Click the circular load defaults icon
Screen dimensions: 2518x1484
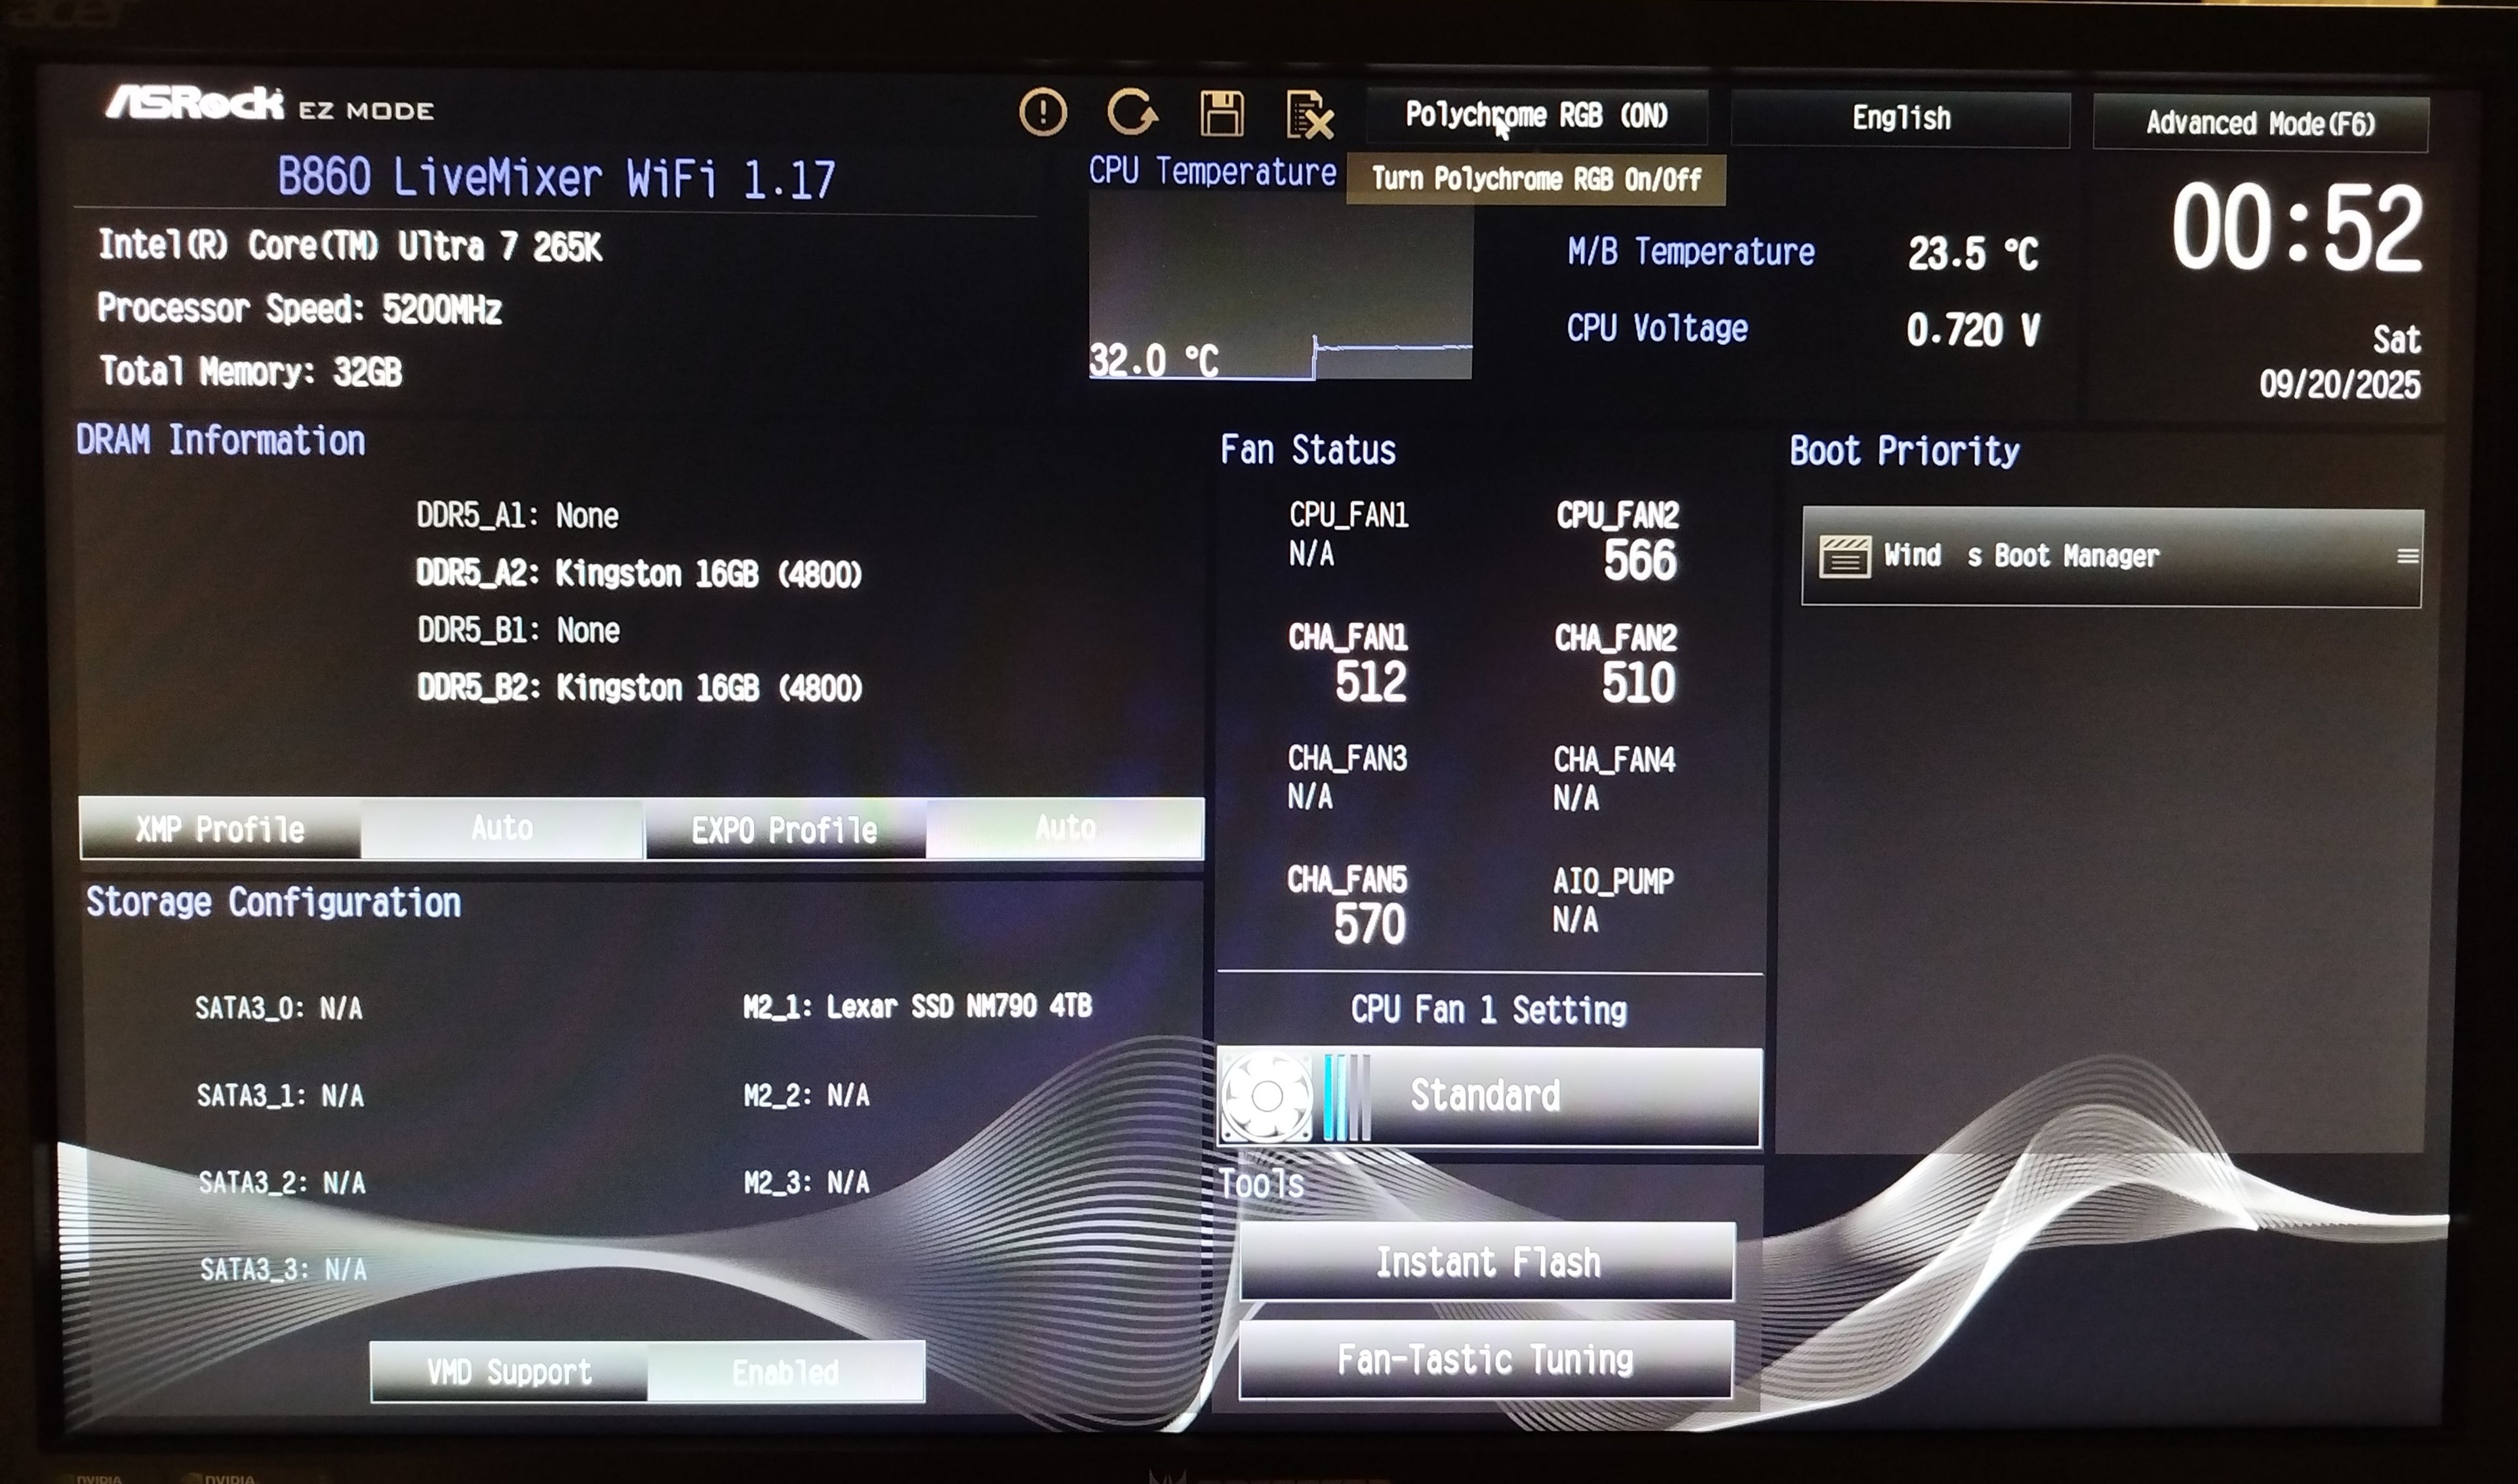tap(1132, 112)
